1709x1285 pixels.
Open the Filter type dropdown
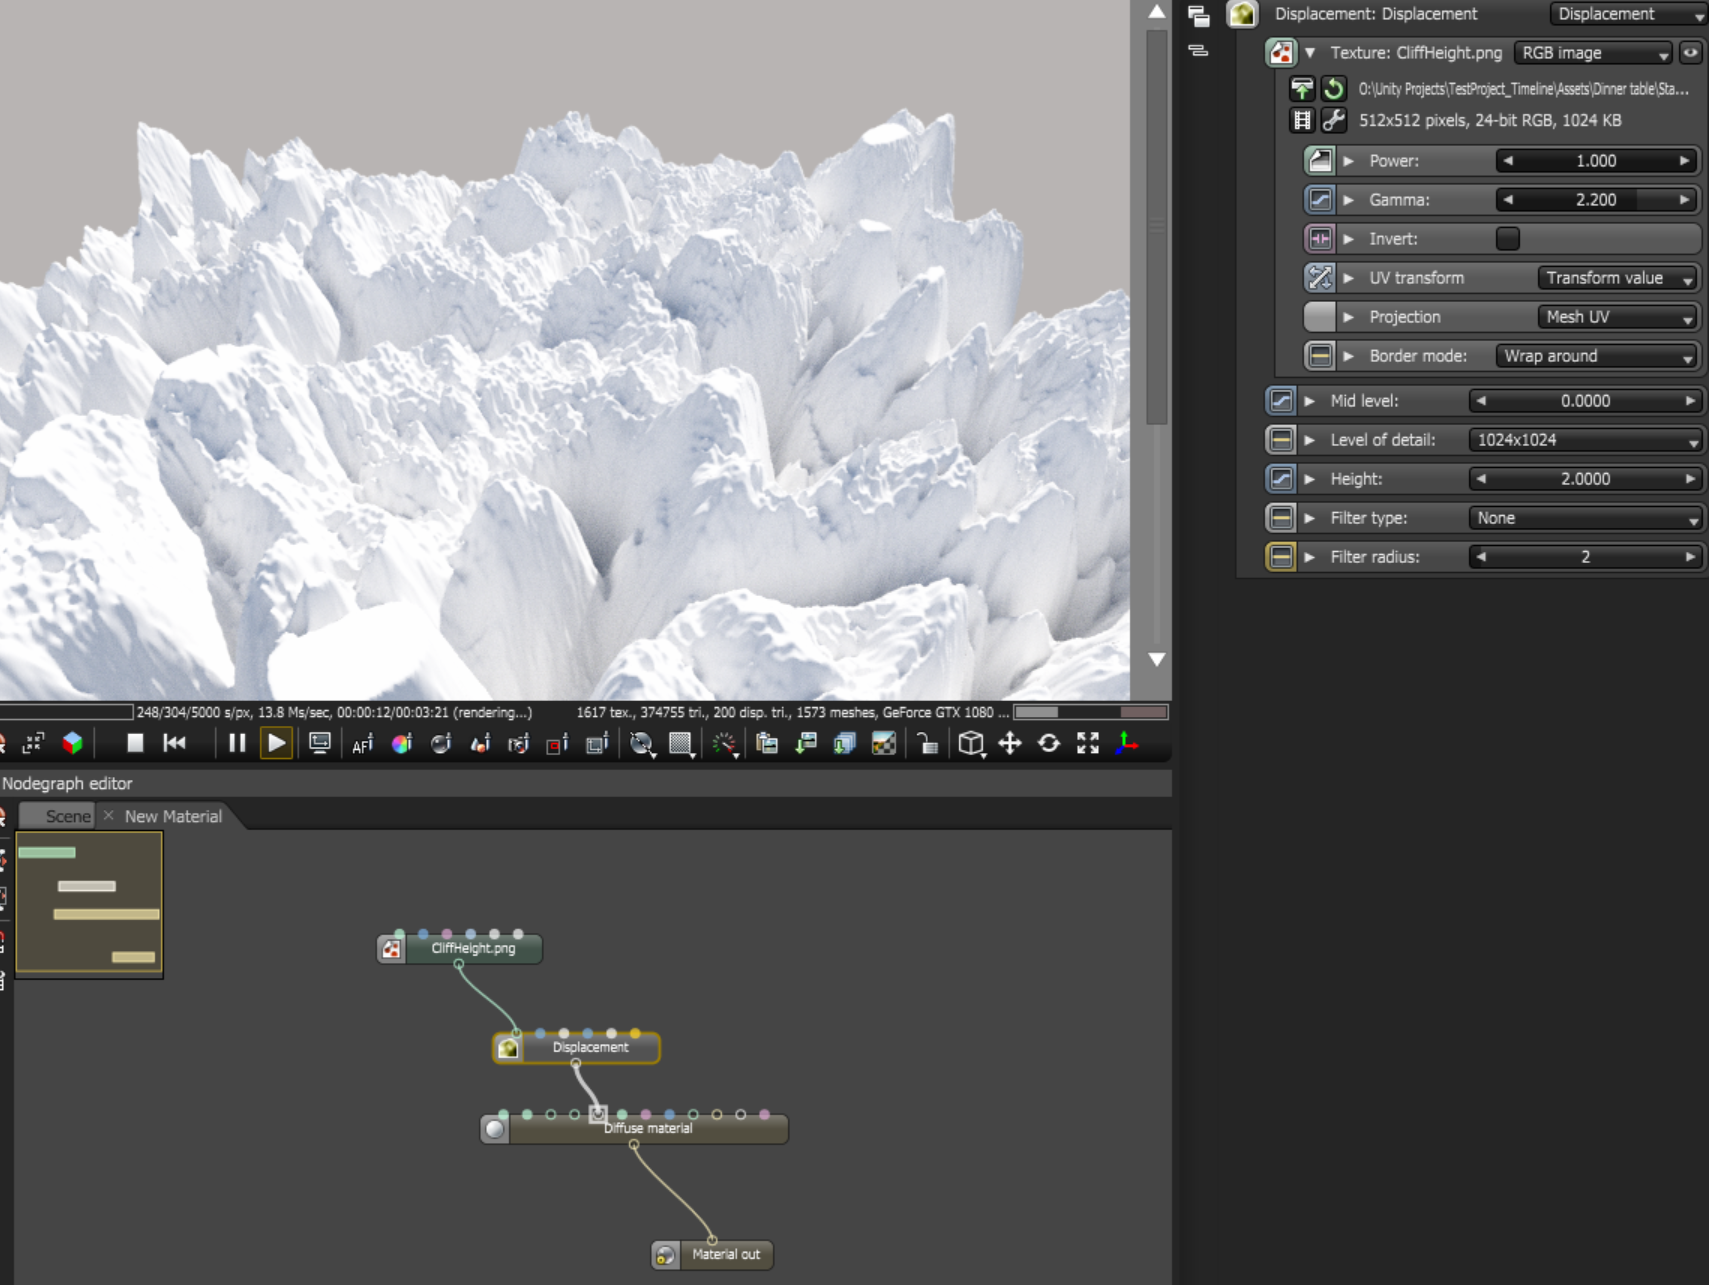(x=1585, y=518)
